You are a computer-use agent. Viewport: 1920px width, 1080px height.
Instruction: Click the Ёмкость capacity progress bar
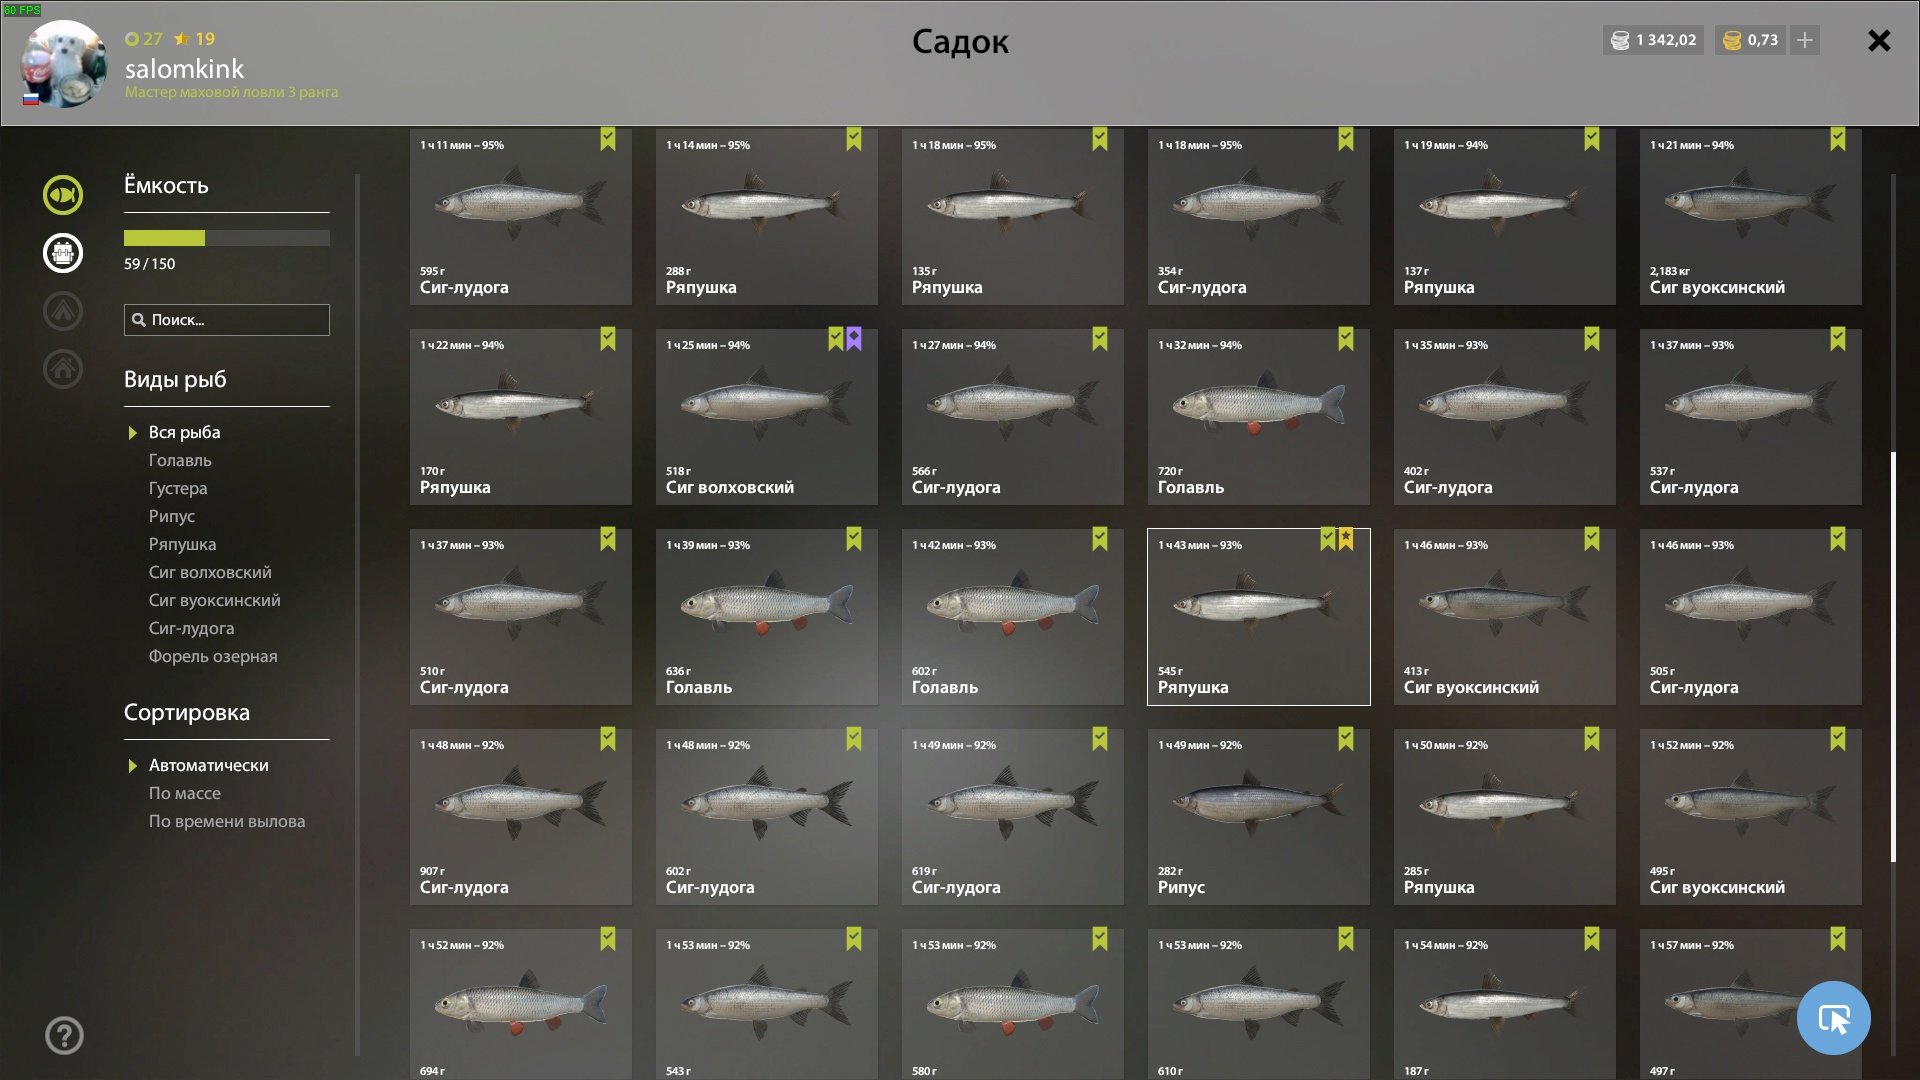pos(227,238)
